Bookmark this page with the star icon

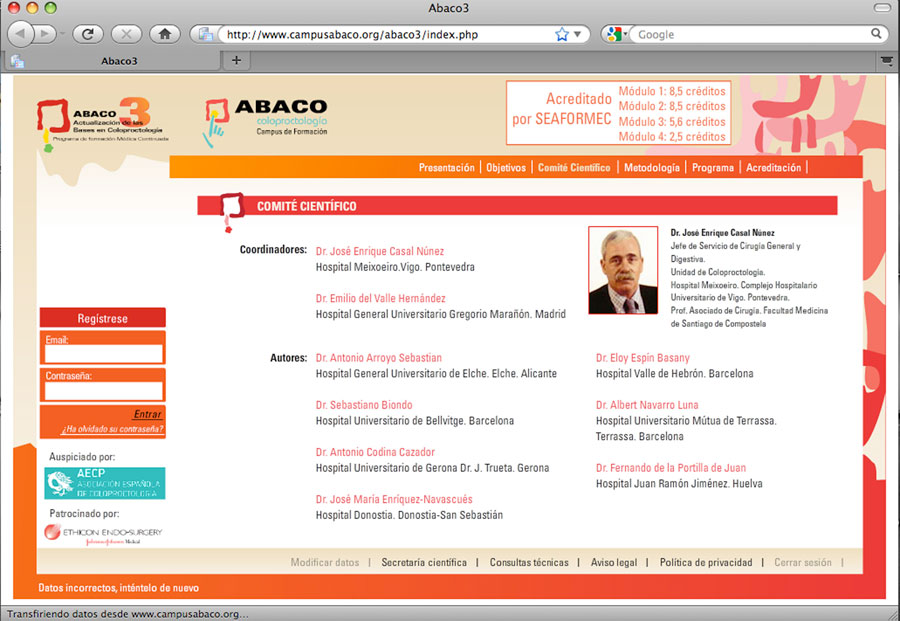pyautogui.click(x=561, y=34)
